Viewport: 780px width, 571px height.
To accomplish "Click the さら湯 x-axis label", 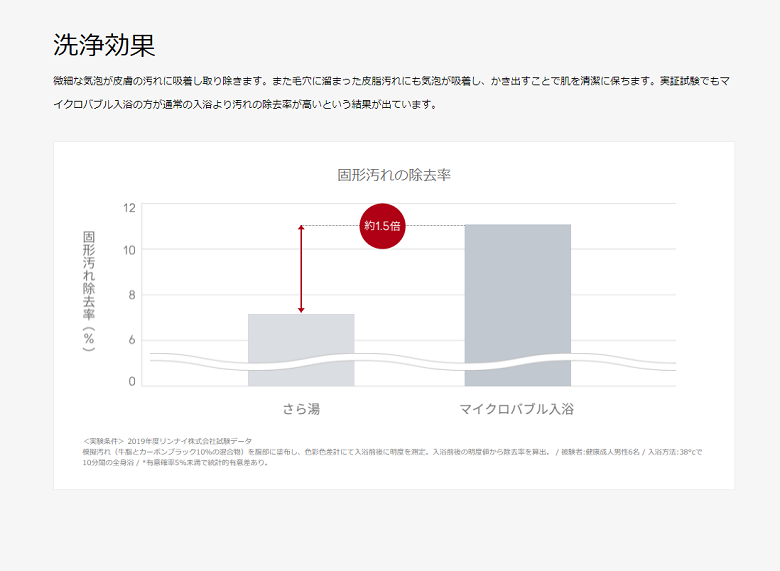I will (301, 409).
